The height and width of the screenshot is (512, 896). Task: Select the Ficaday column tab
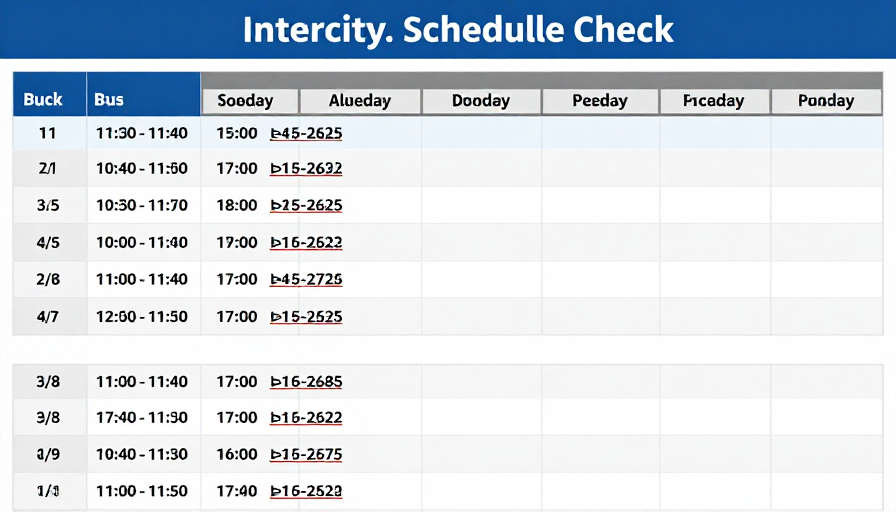pyautogui.click(x=714, y=101)
